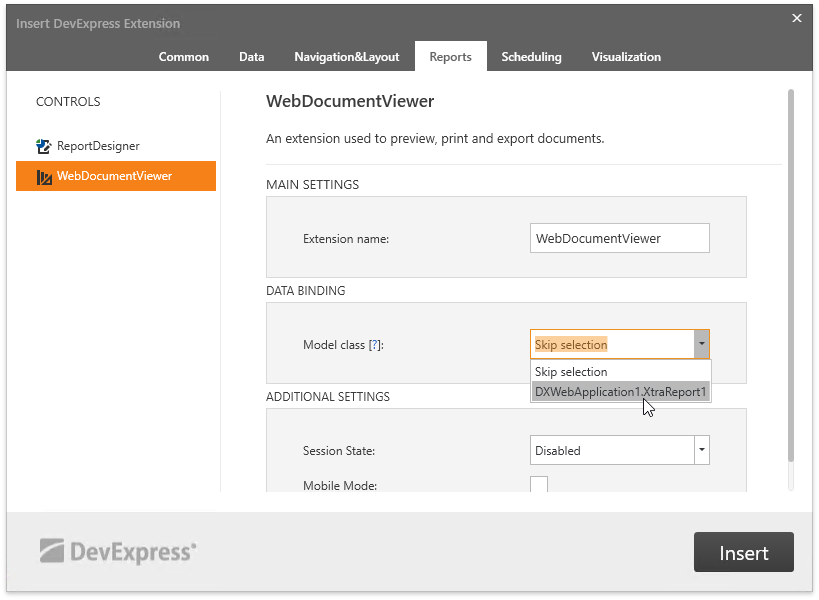Close the Insert DevExpress Extension dialog

pyautogui.click(x=796, y=17)
